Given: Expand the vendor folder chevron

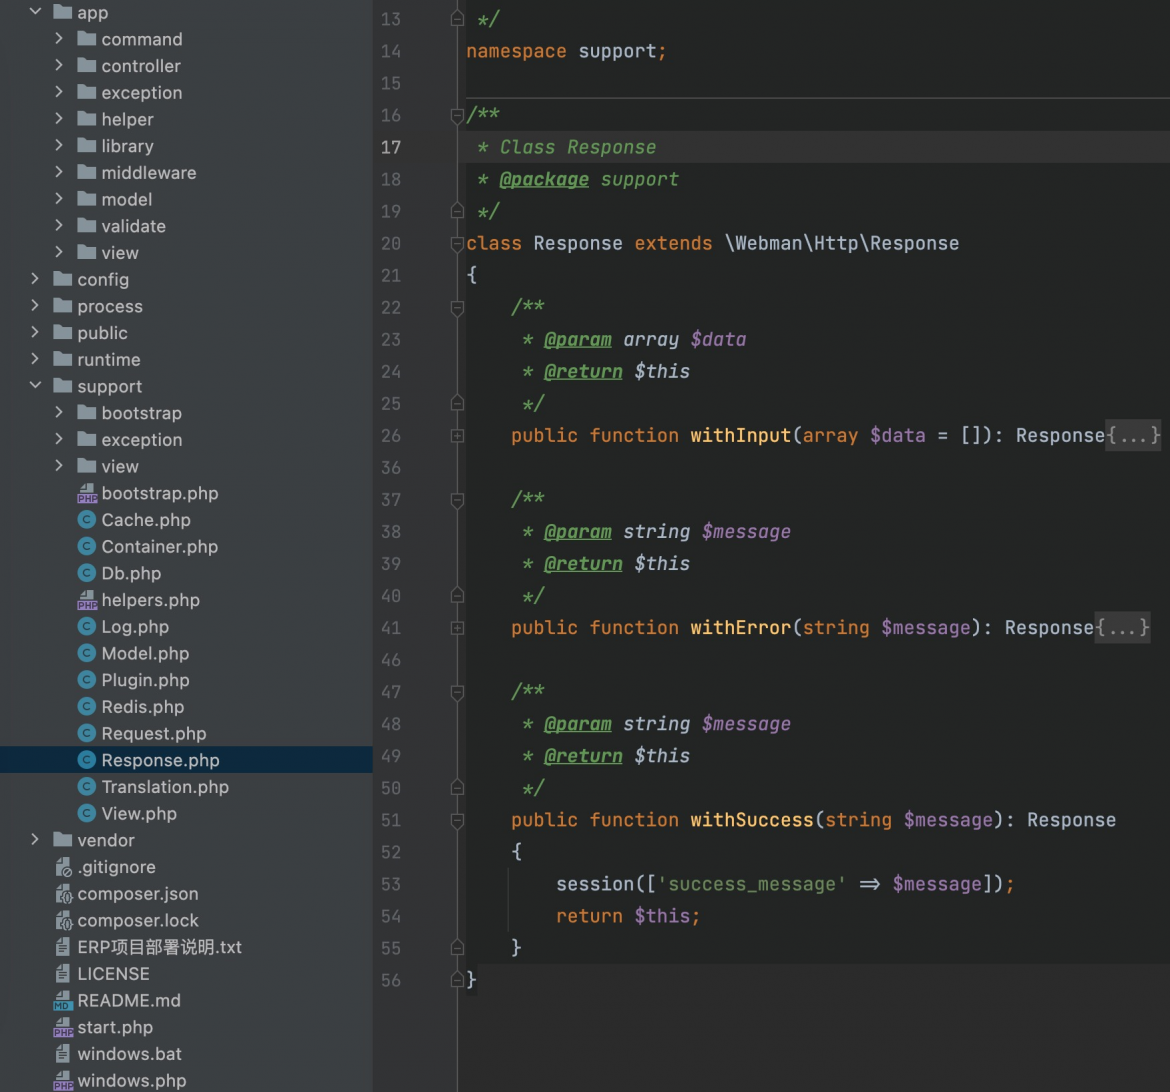Looking at the screenshot, I should pos(35,839).
